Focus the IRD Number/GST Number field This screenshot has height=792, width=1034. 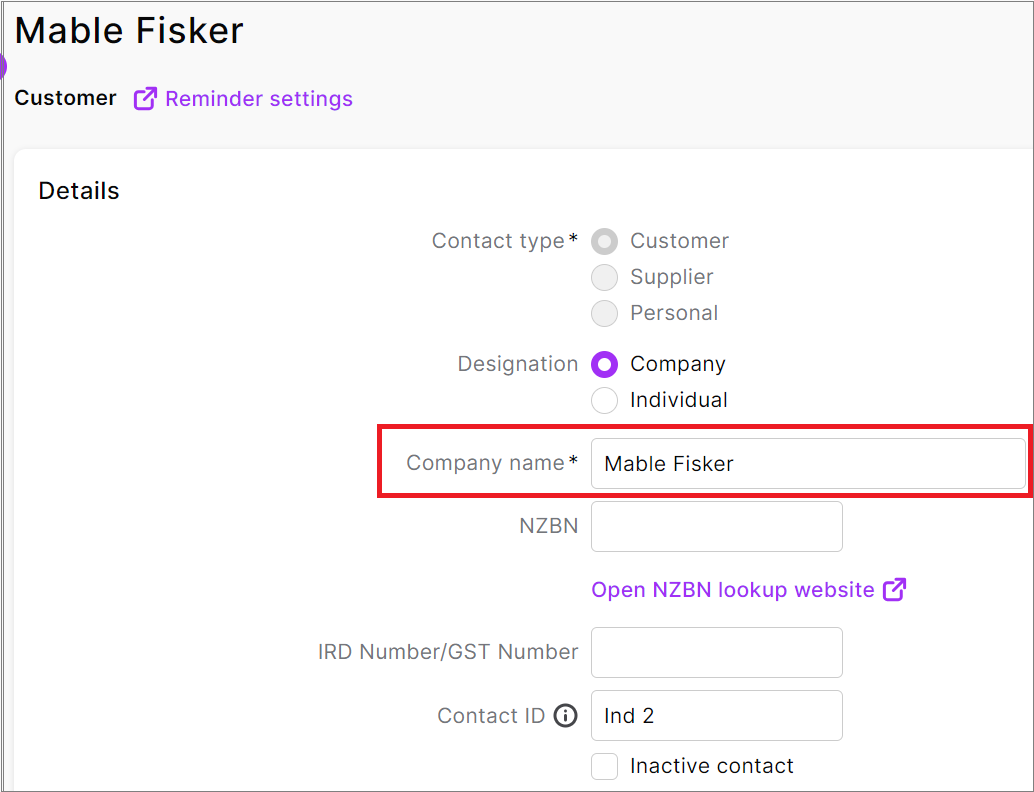pos(716,652)
